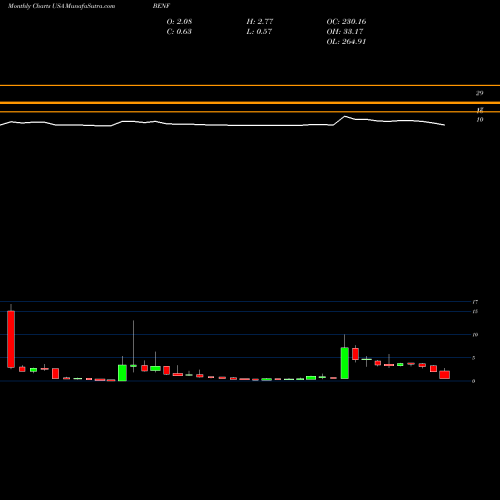The height and width of the screenshot is (500, 500).
Task: Select the low price value L: 0.57
Action: (259, 32)
